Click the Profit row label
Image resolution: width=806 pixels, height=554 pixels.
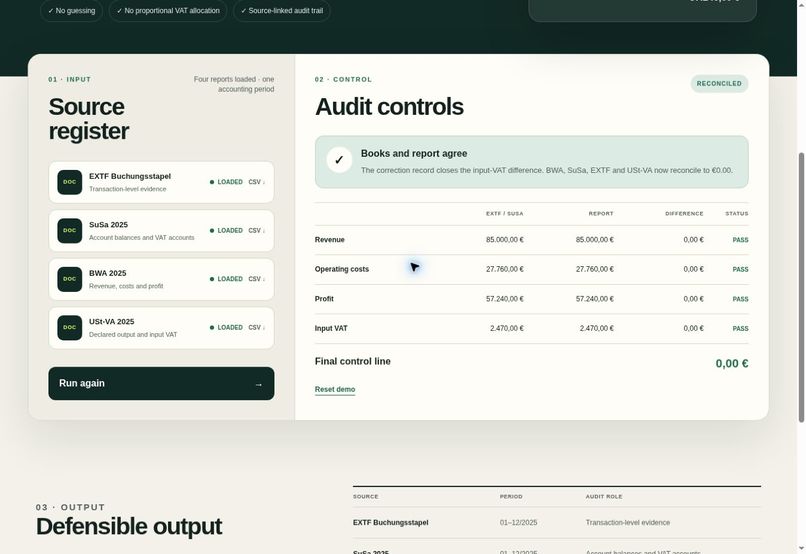pos(324,299)
